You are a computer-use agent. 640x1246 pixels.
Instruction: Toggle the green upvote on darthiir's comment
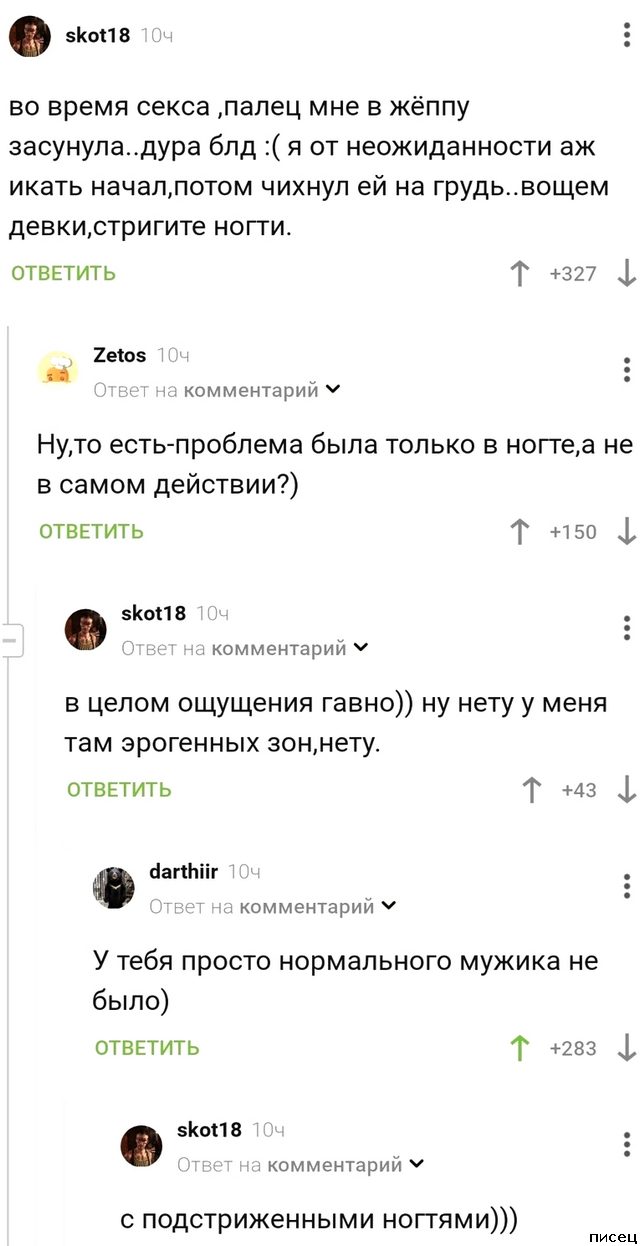(520, 1048)
